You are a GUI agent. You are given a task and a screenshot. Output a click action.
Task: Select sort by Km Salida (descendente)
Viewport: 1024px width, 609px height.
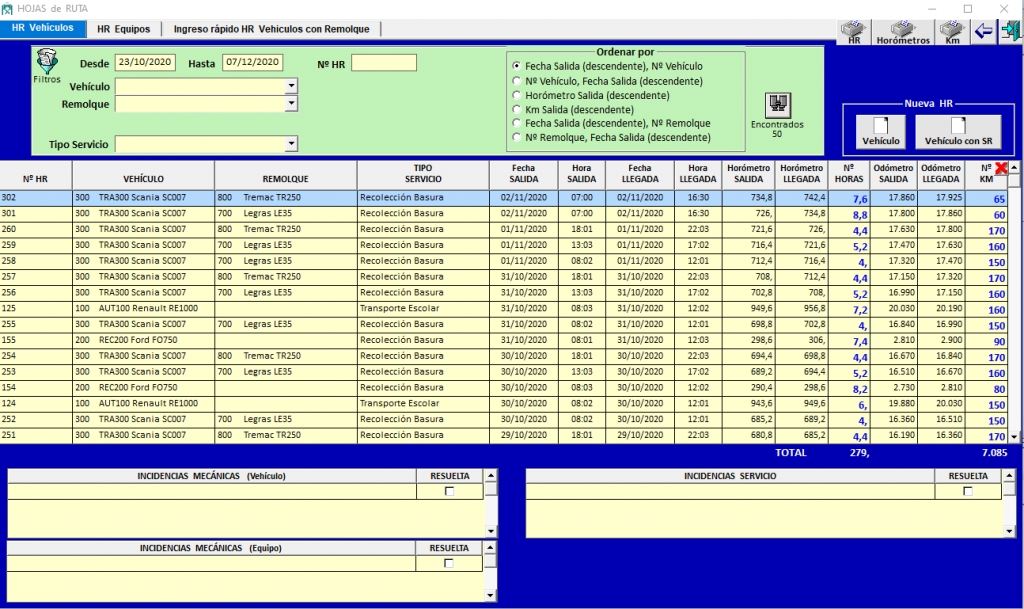(x=517, y=109)
